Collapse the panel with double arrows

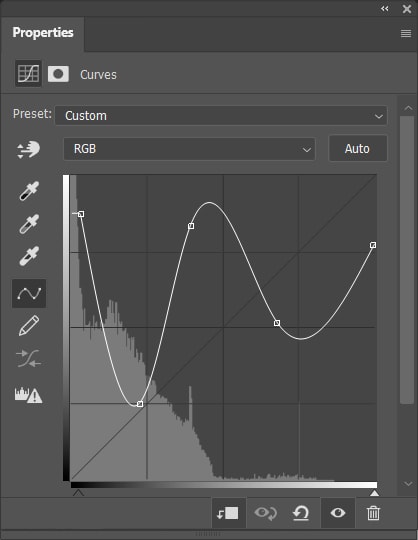[385, 9]
